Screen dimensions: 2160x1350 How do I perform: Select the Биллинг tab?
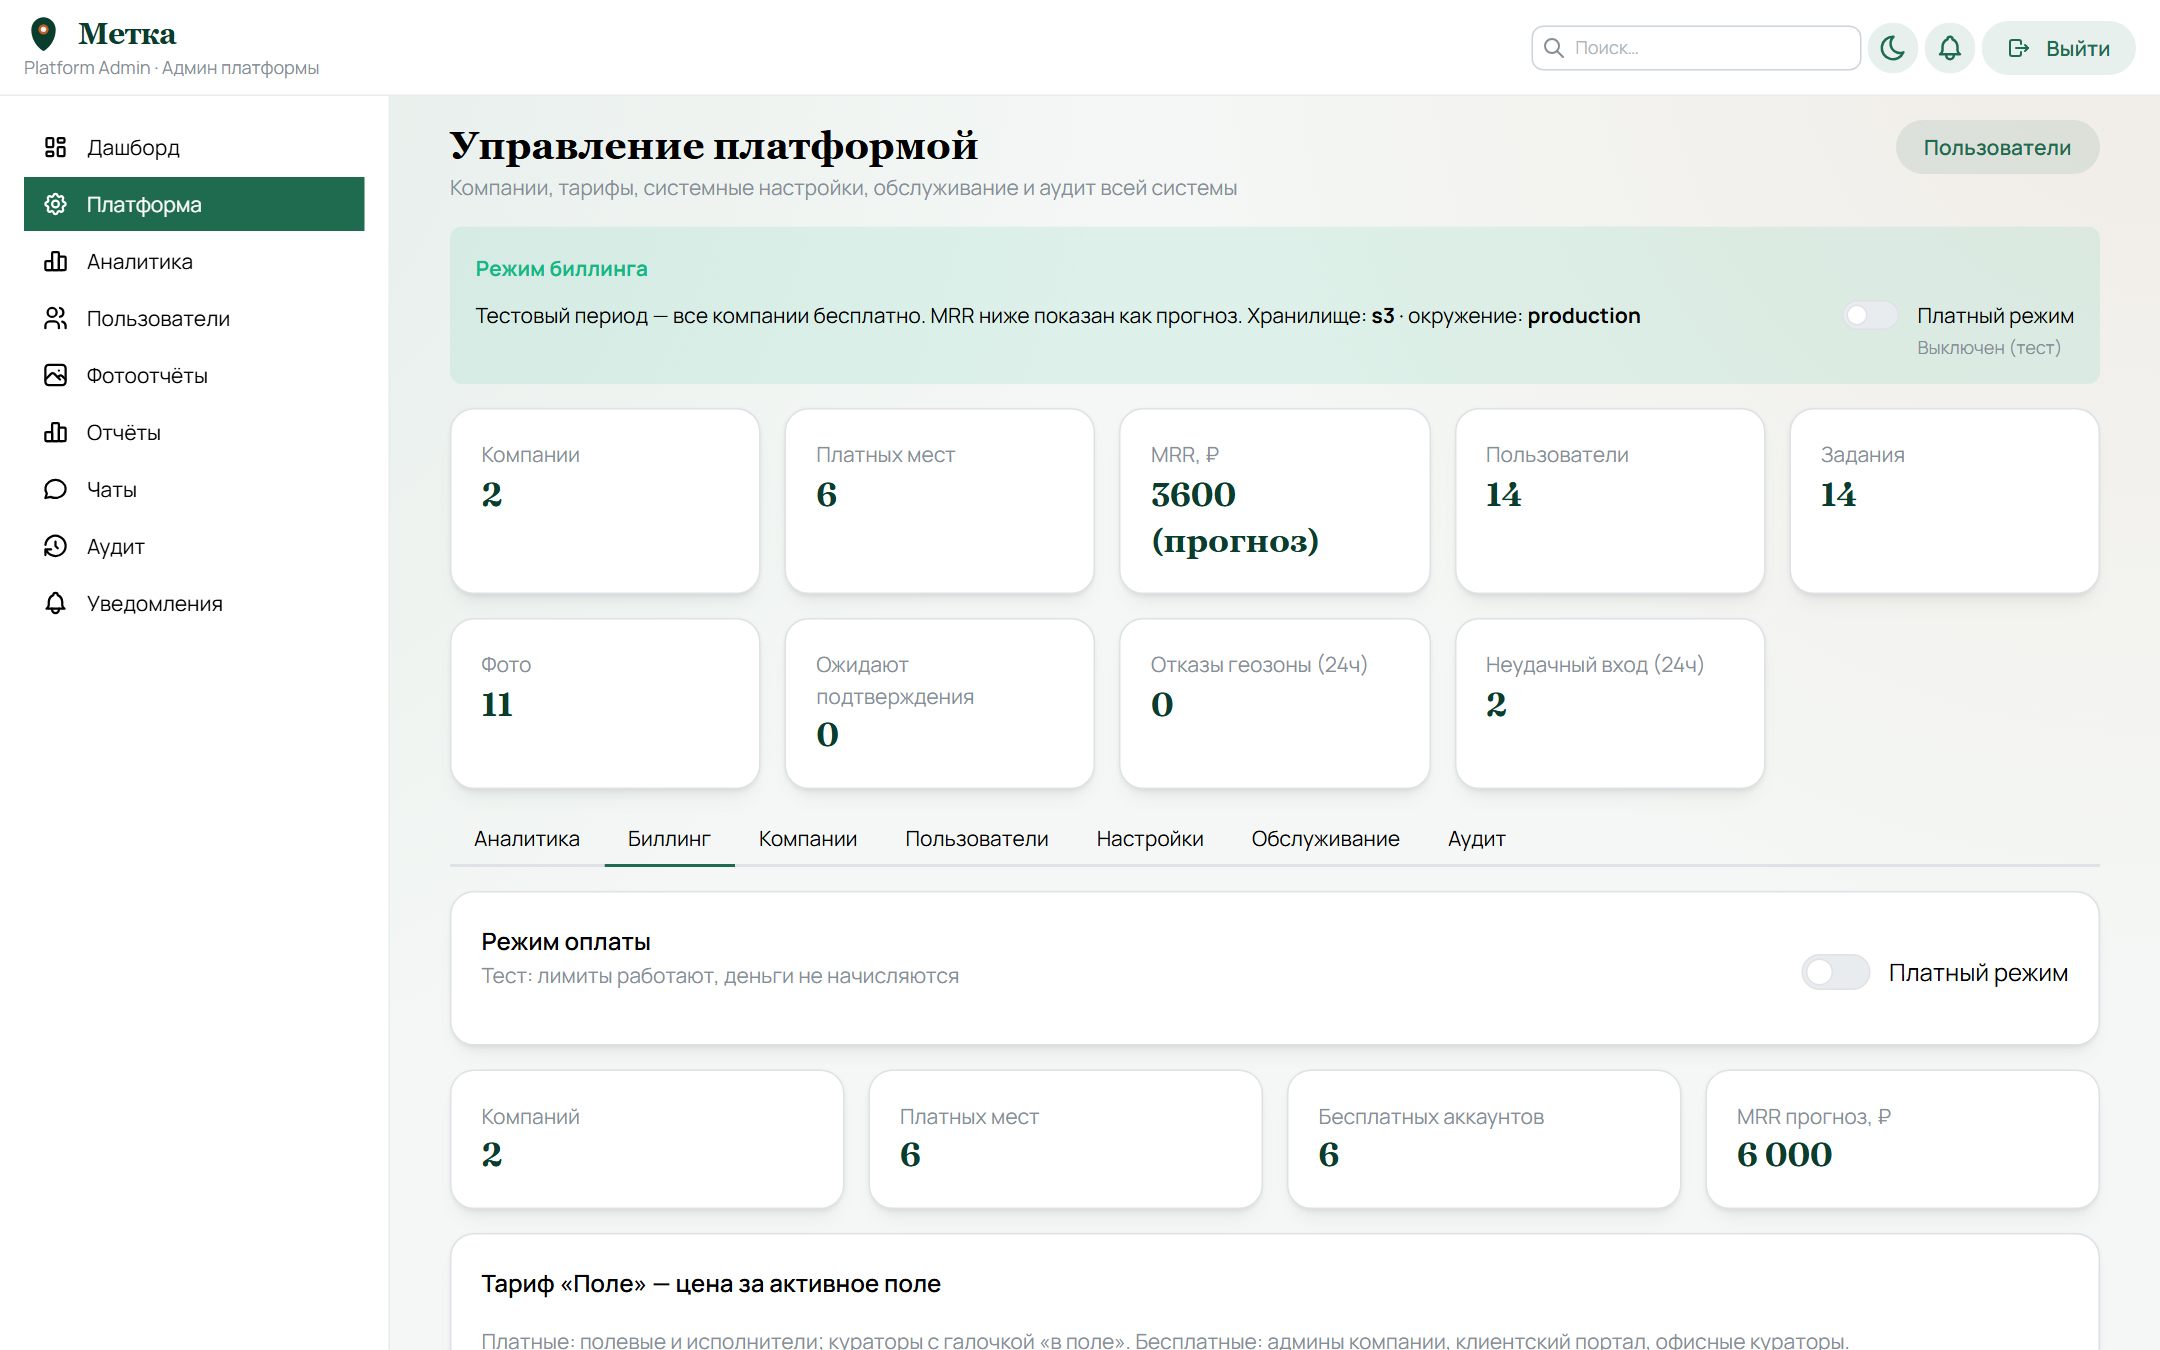(669, 839)
